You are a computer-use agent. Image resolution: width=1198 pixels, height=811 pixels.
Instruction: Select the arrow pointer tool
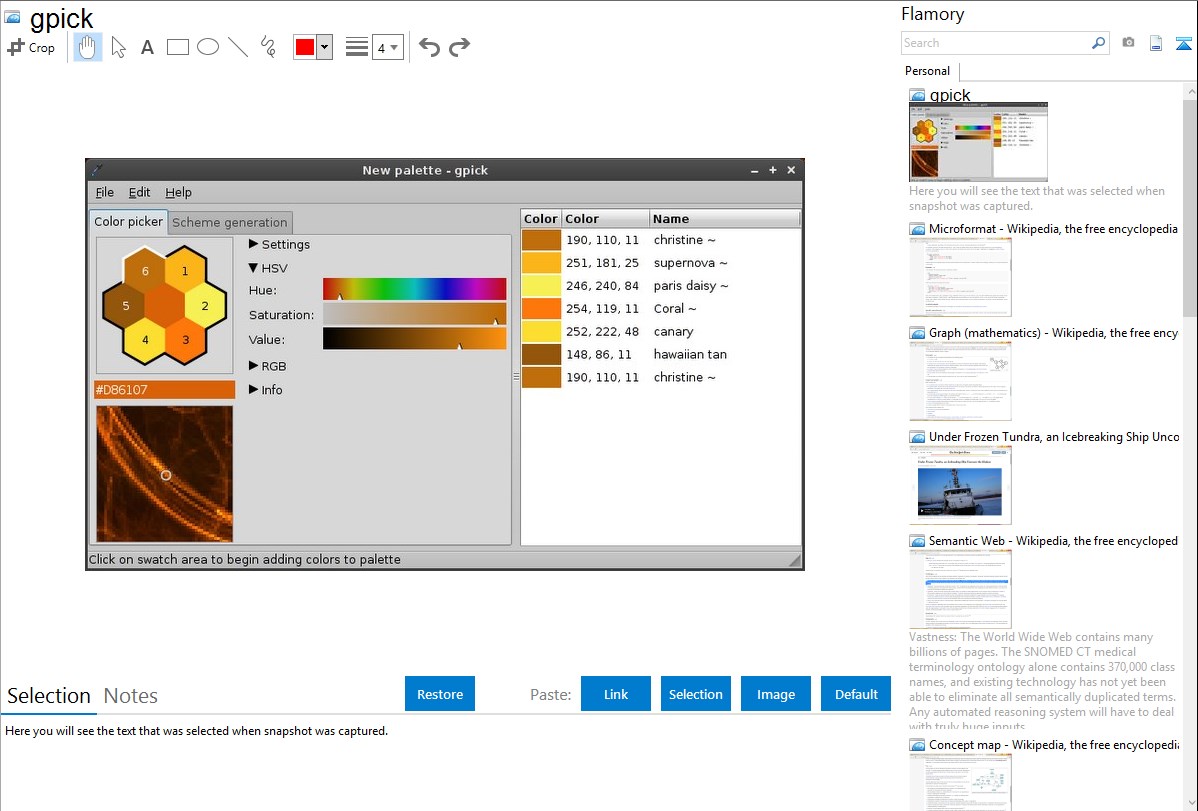point(118,47)
